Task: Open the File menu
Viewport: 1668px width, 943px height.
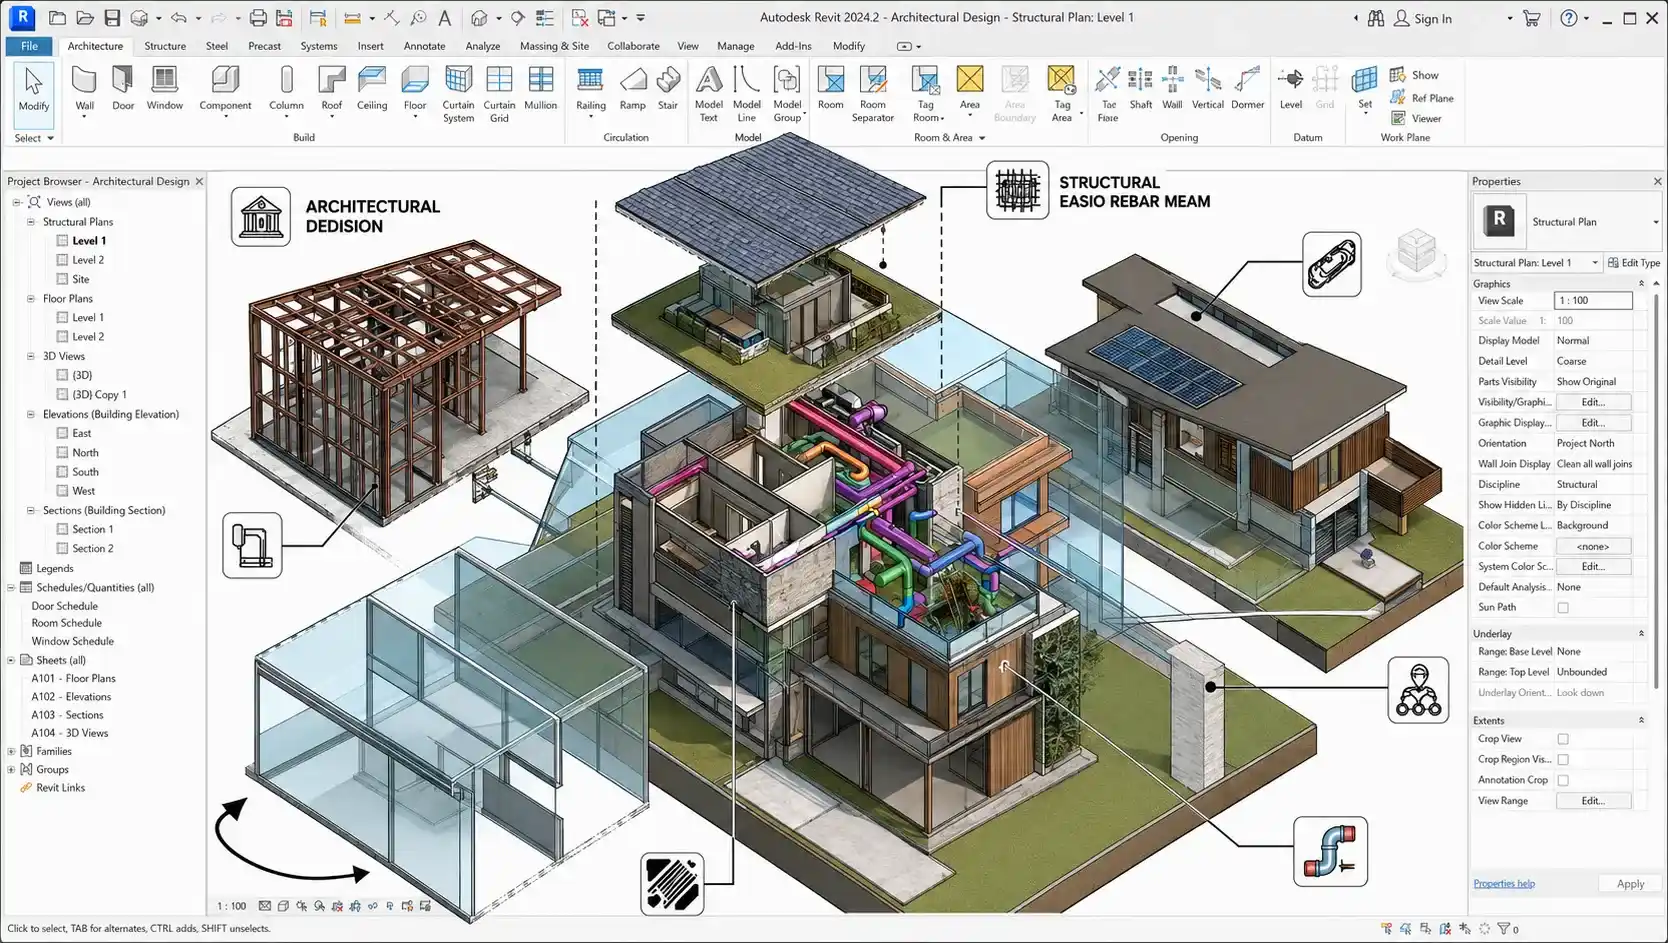Action: 29,46
